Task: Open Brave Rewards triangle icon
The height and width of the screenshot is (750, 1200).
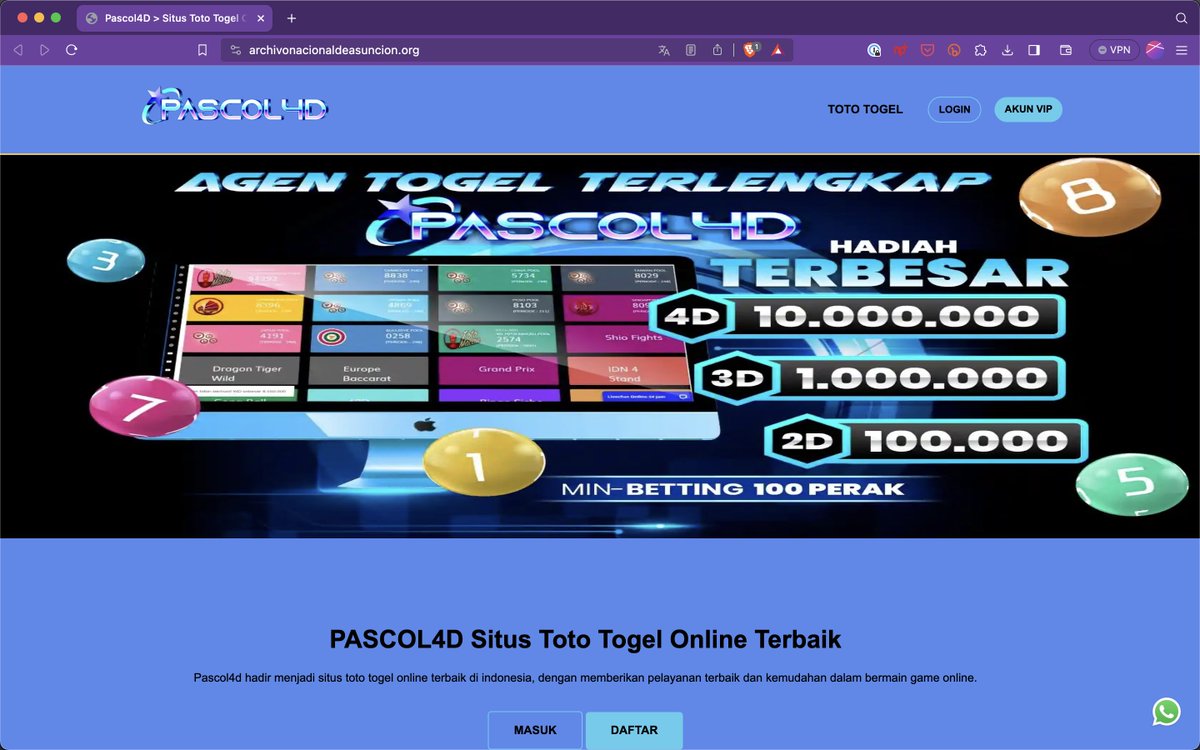Action: pyautogui.click(x=777, y=50)
